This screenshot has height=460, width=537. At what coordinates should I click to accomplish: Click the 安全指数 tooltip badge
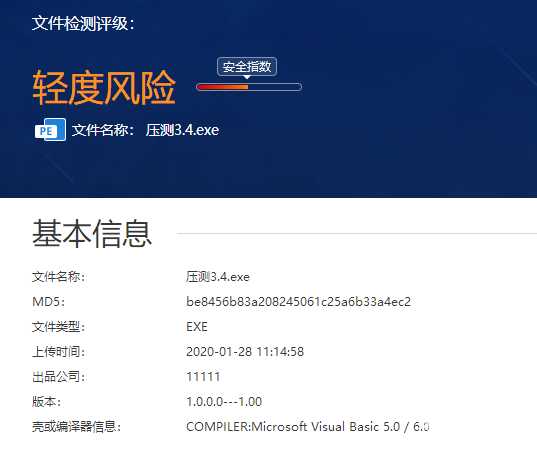[x=247, y=66]
